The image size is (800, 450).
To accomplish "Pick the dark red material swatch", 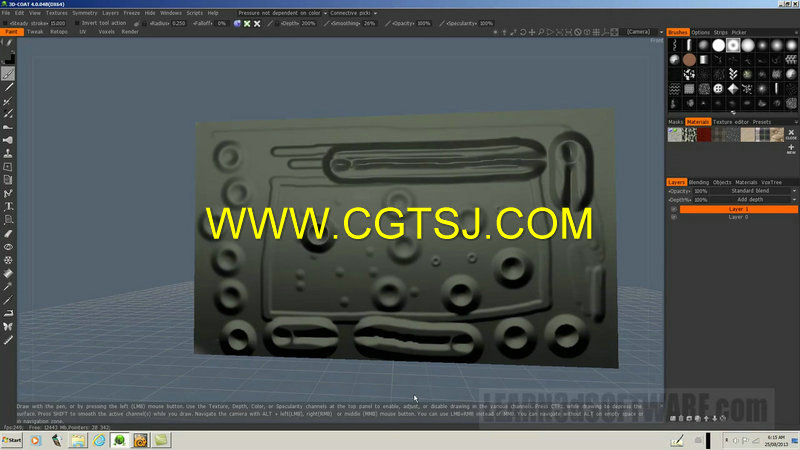I will coord(704,135).
